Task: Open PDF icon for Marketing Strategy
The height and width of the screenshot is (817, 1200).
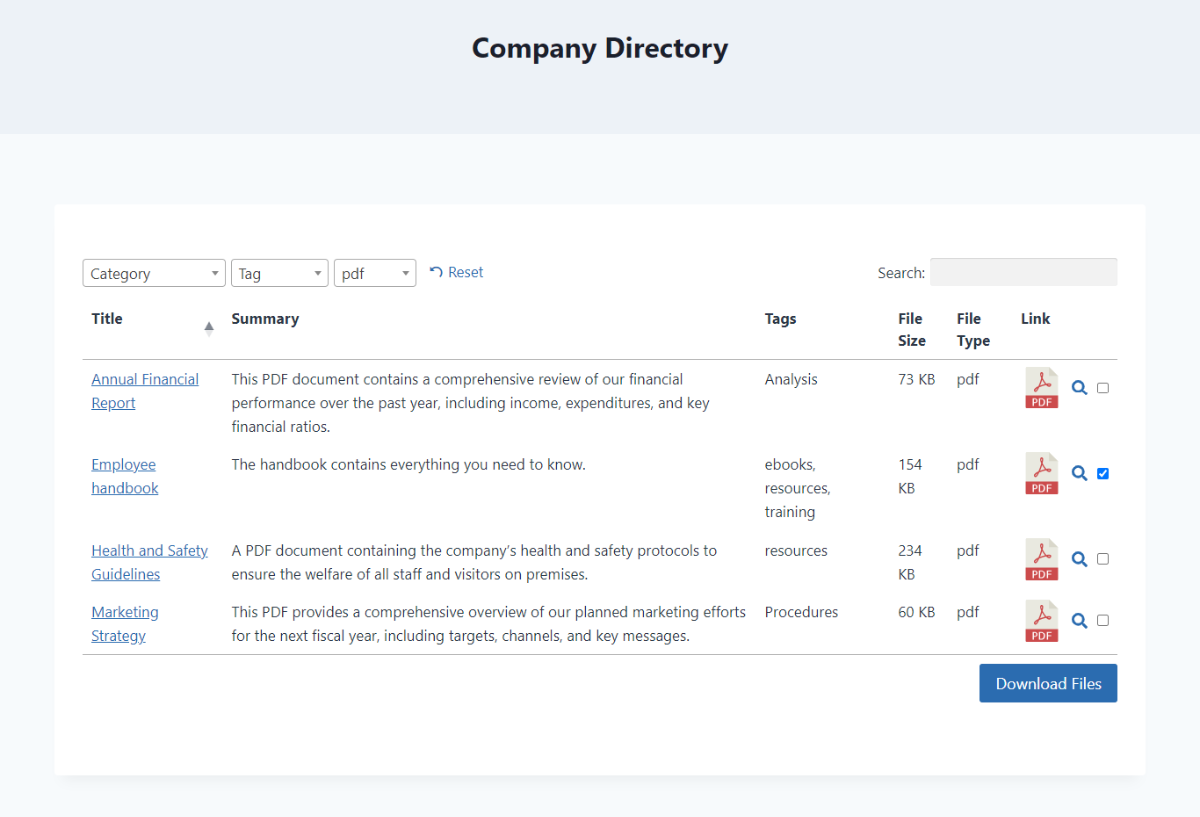Action: pos(1042,621)
